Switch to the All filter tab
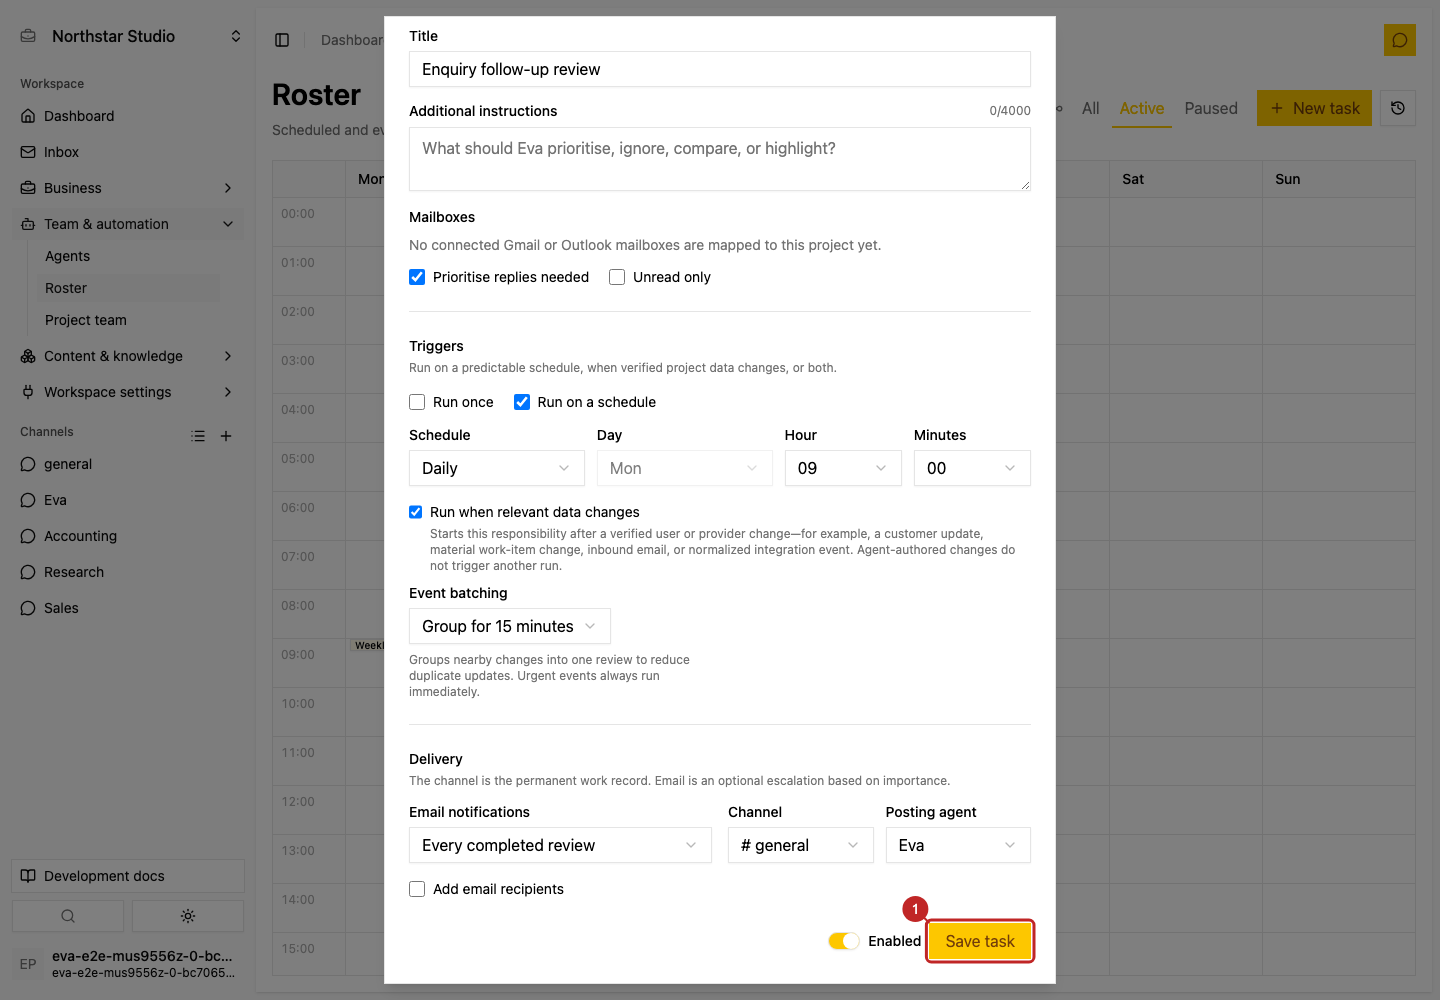 [x=1091, y=108]
